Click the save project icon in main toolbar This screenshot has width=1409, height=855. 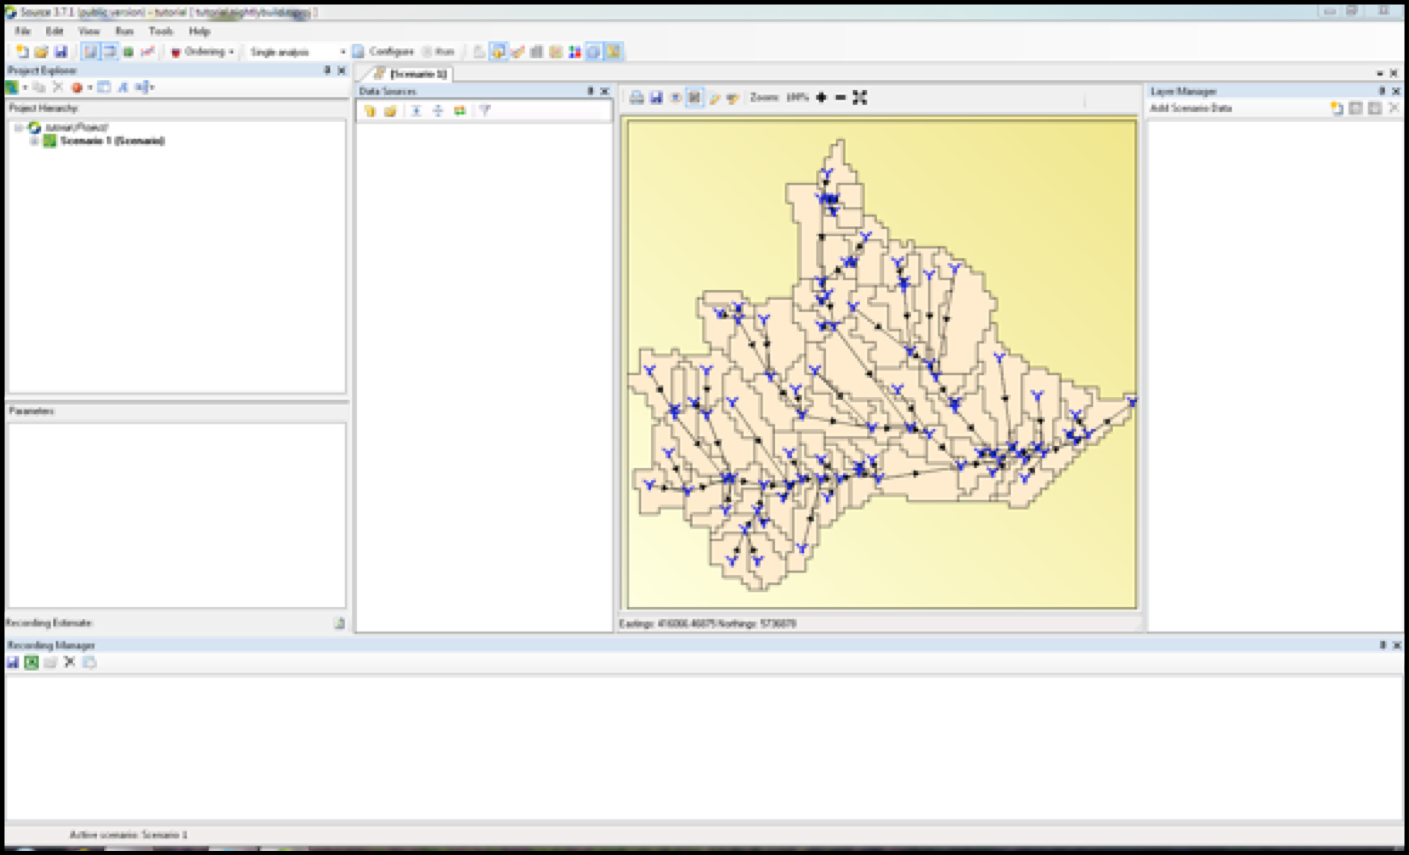[61, 52]
